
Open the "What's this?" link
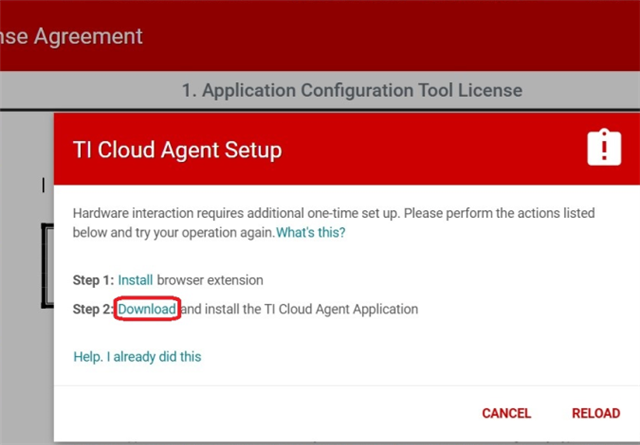[x=311, y=233]
